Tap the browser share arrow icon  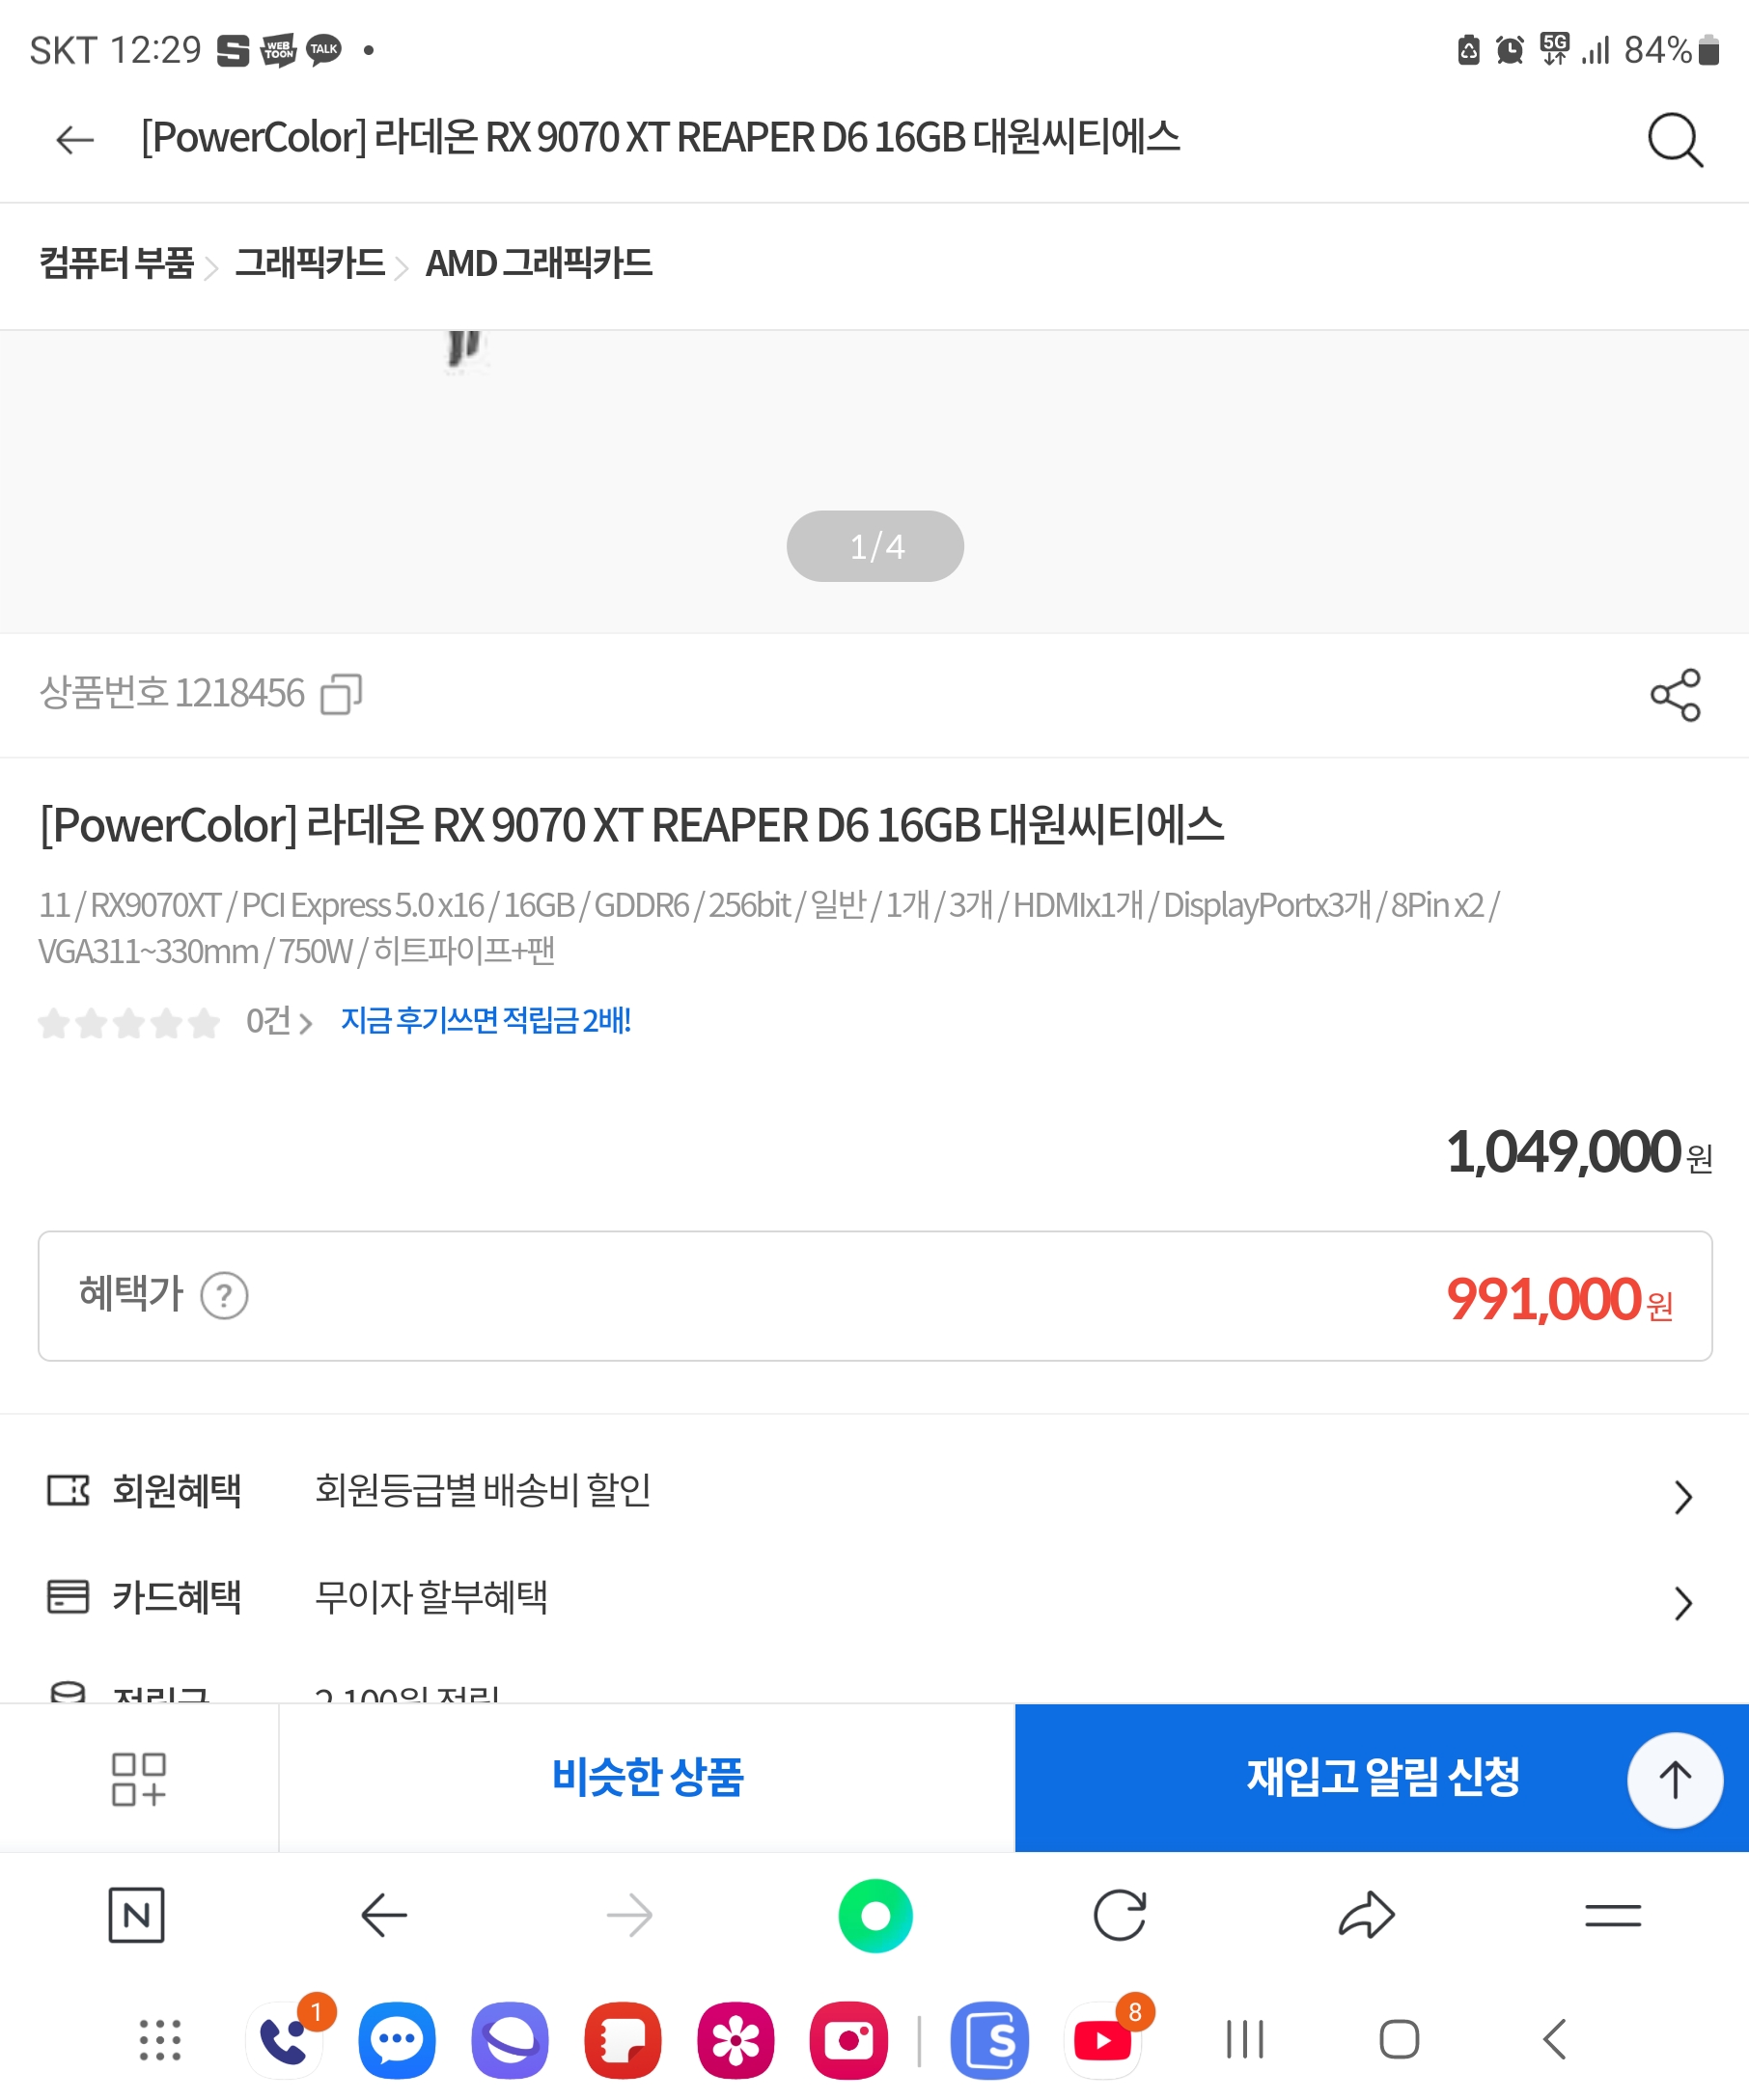[1366, 1915]
